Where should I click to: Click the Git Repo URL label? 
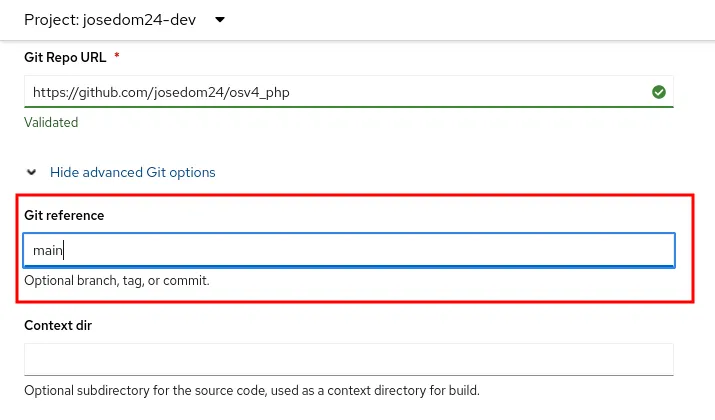(x=65, y=57)
